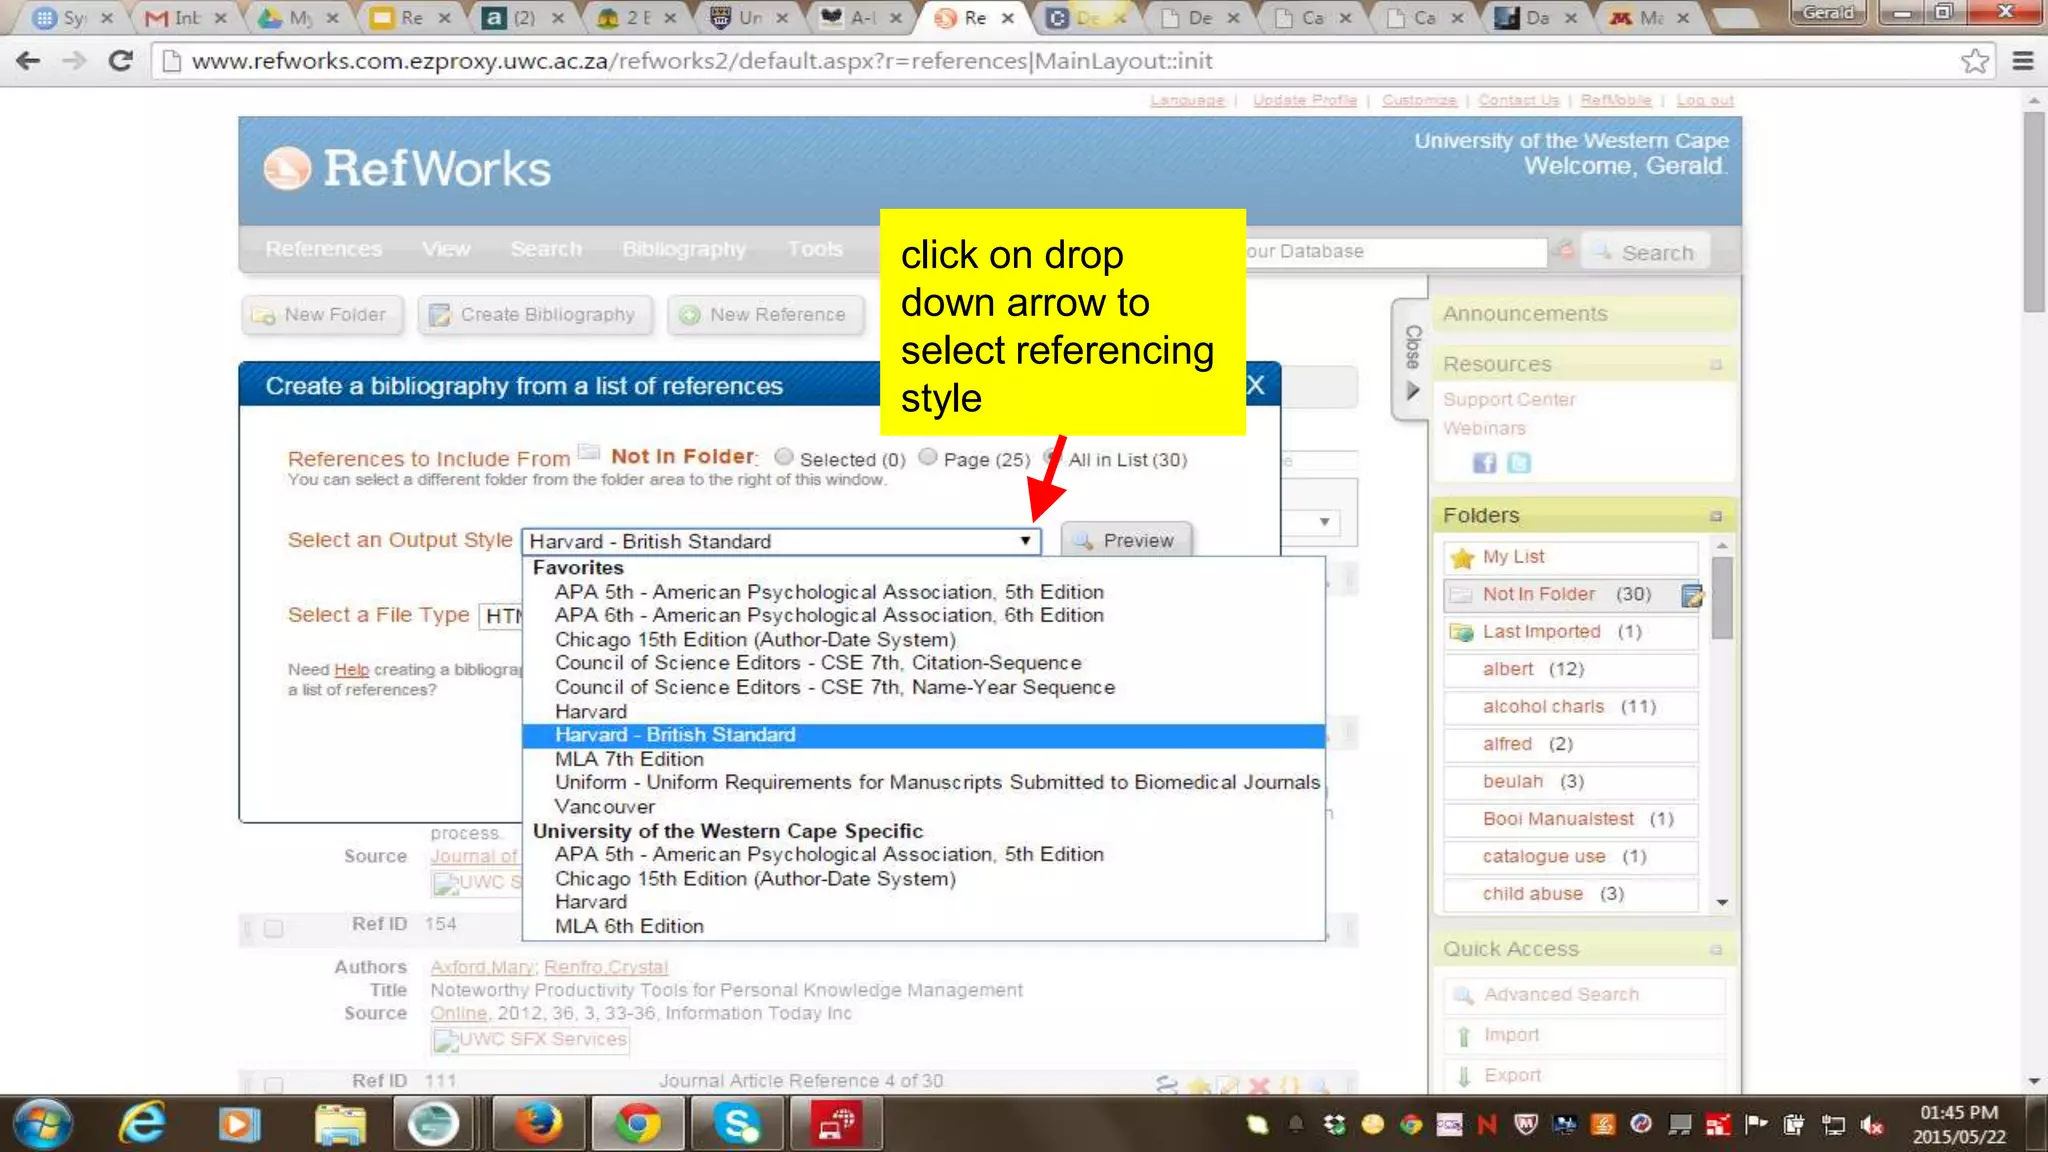This screenshot has width=2048, height=1152.
Task: Collapse the Quick Access panel
Action: point(1716,950)
